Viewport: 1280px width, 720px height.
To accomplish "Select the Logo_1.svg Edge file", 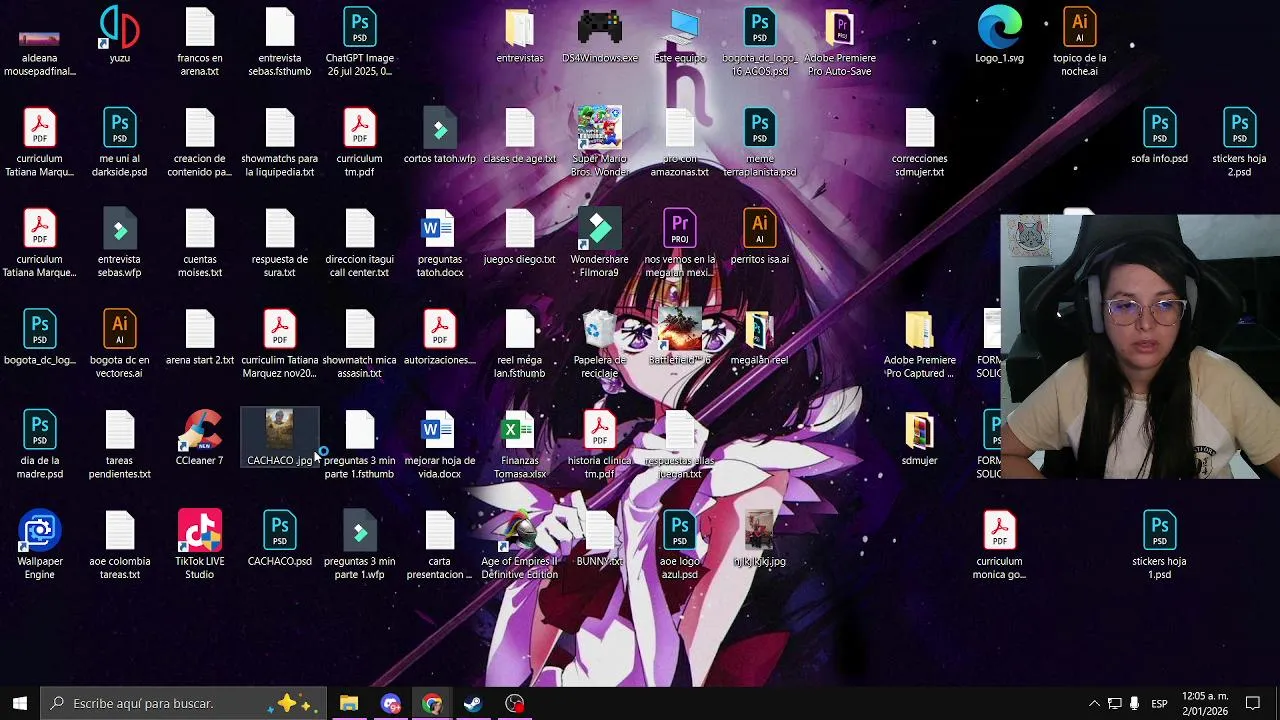I will tap(999, 35).
